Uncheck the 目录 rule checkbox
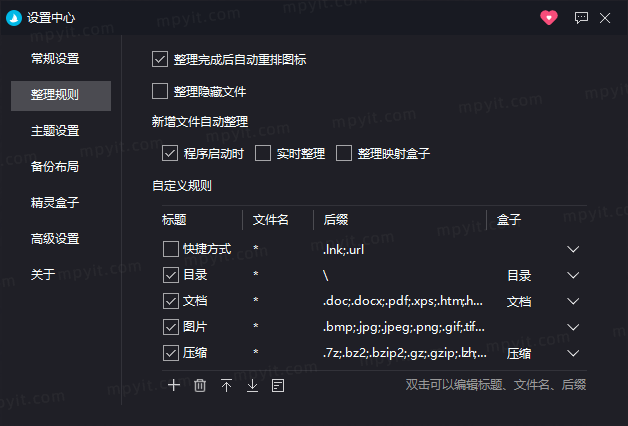628x426 pixels. (x=171, y=275)
